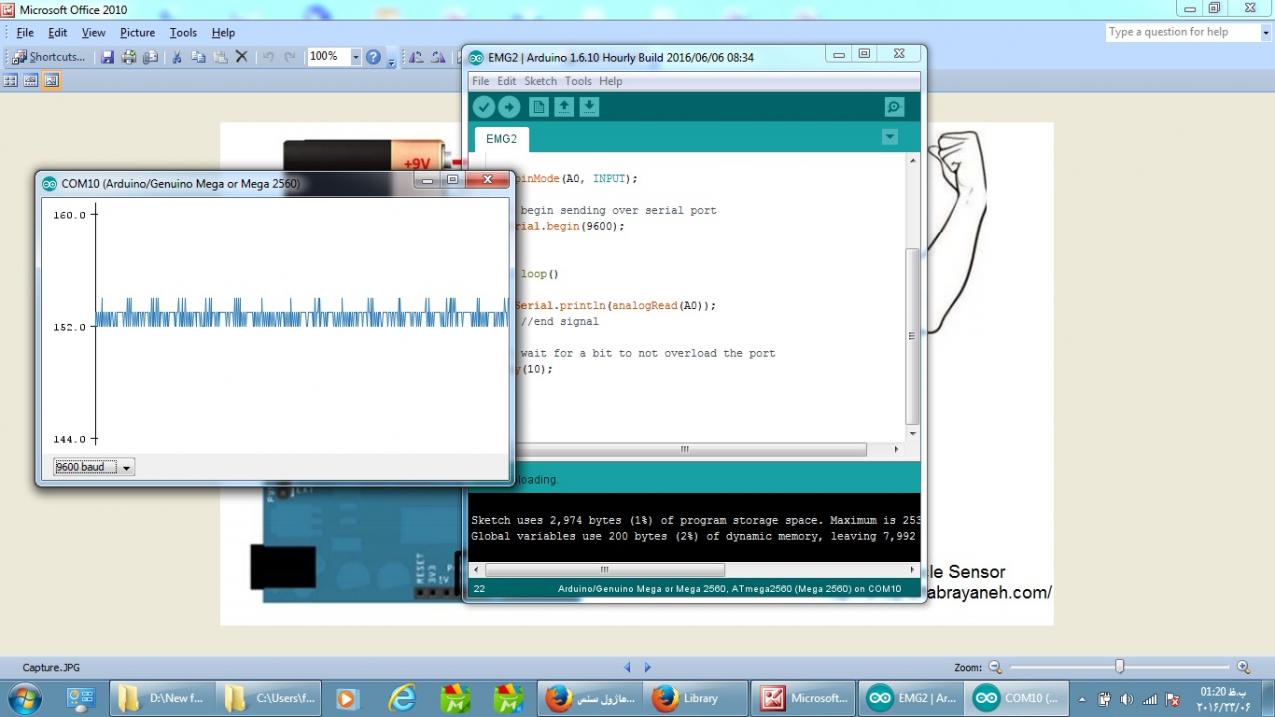Click the Arduino Upload arrow button

(x=510, y=107)
